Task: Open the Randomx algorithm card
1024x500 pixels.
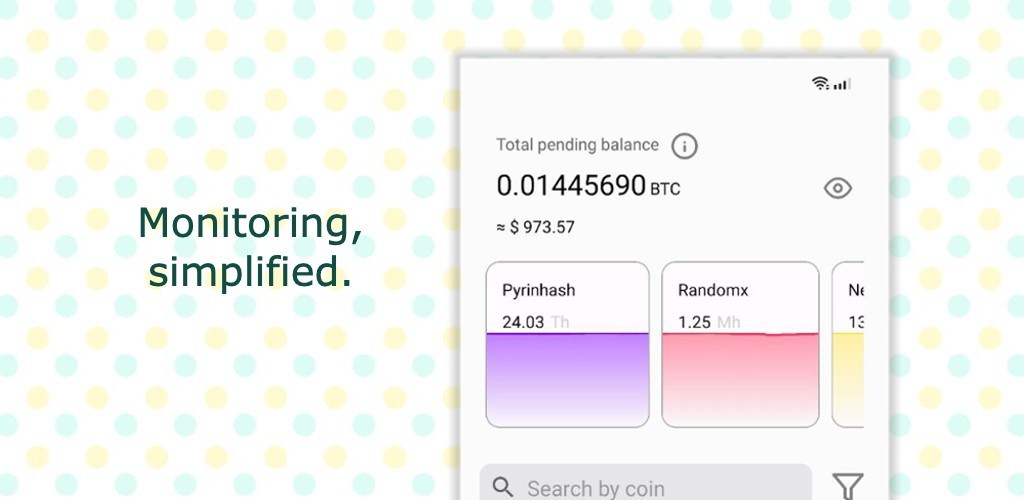Action: [x=740, y=345]
